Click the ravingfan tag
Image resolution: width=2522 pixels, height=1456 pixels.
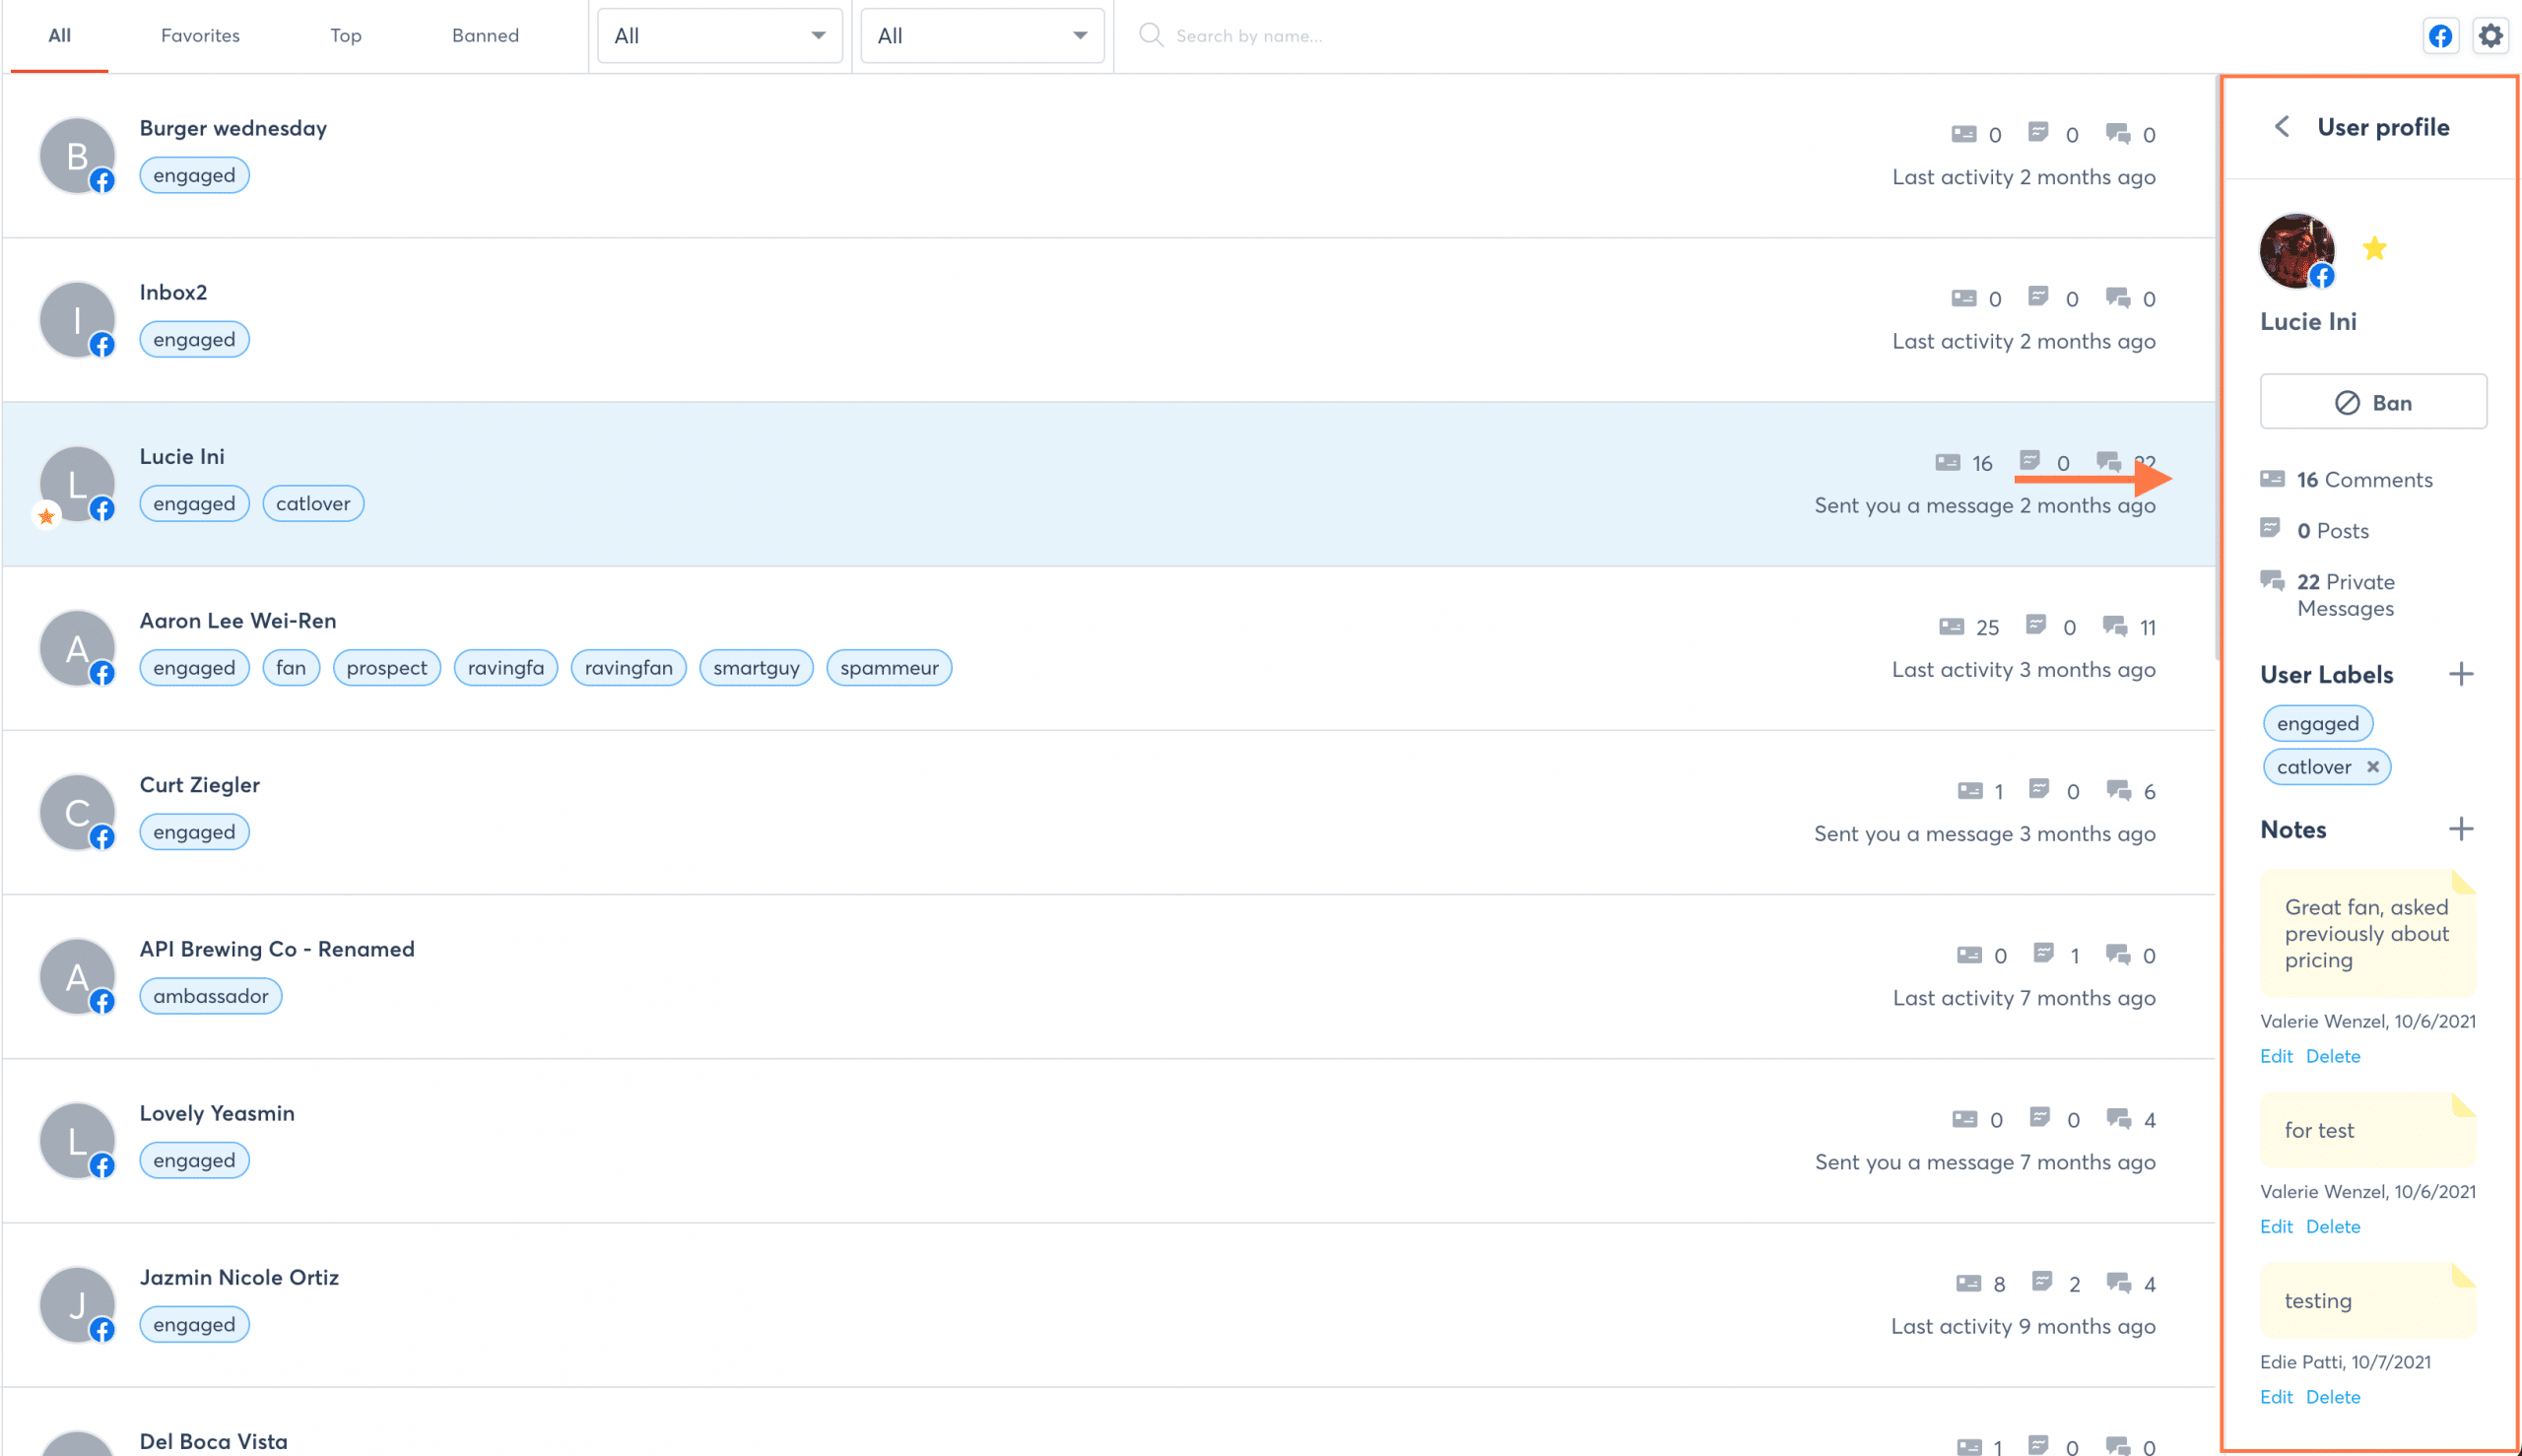pyautogui.click(x=628, y=667)
